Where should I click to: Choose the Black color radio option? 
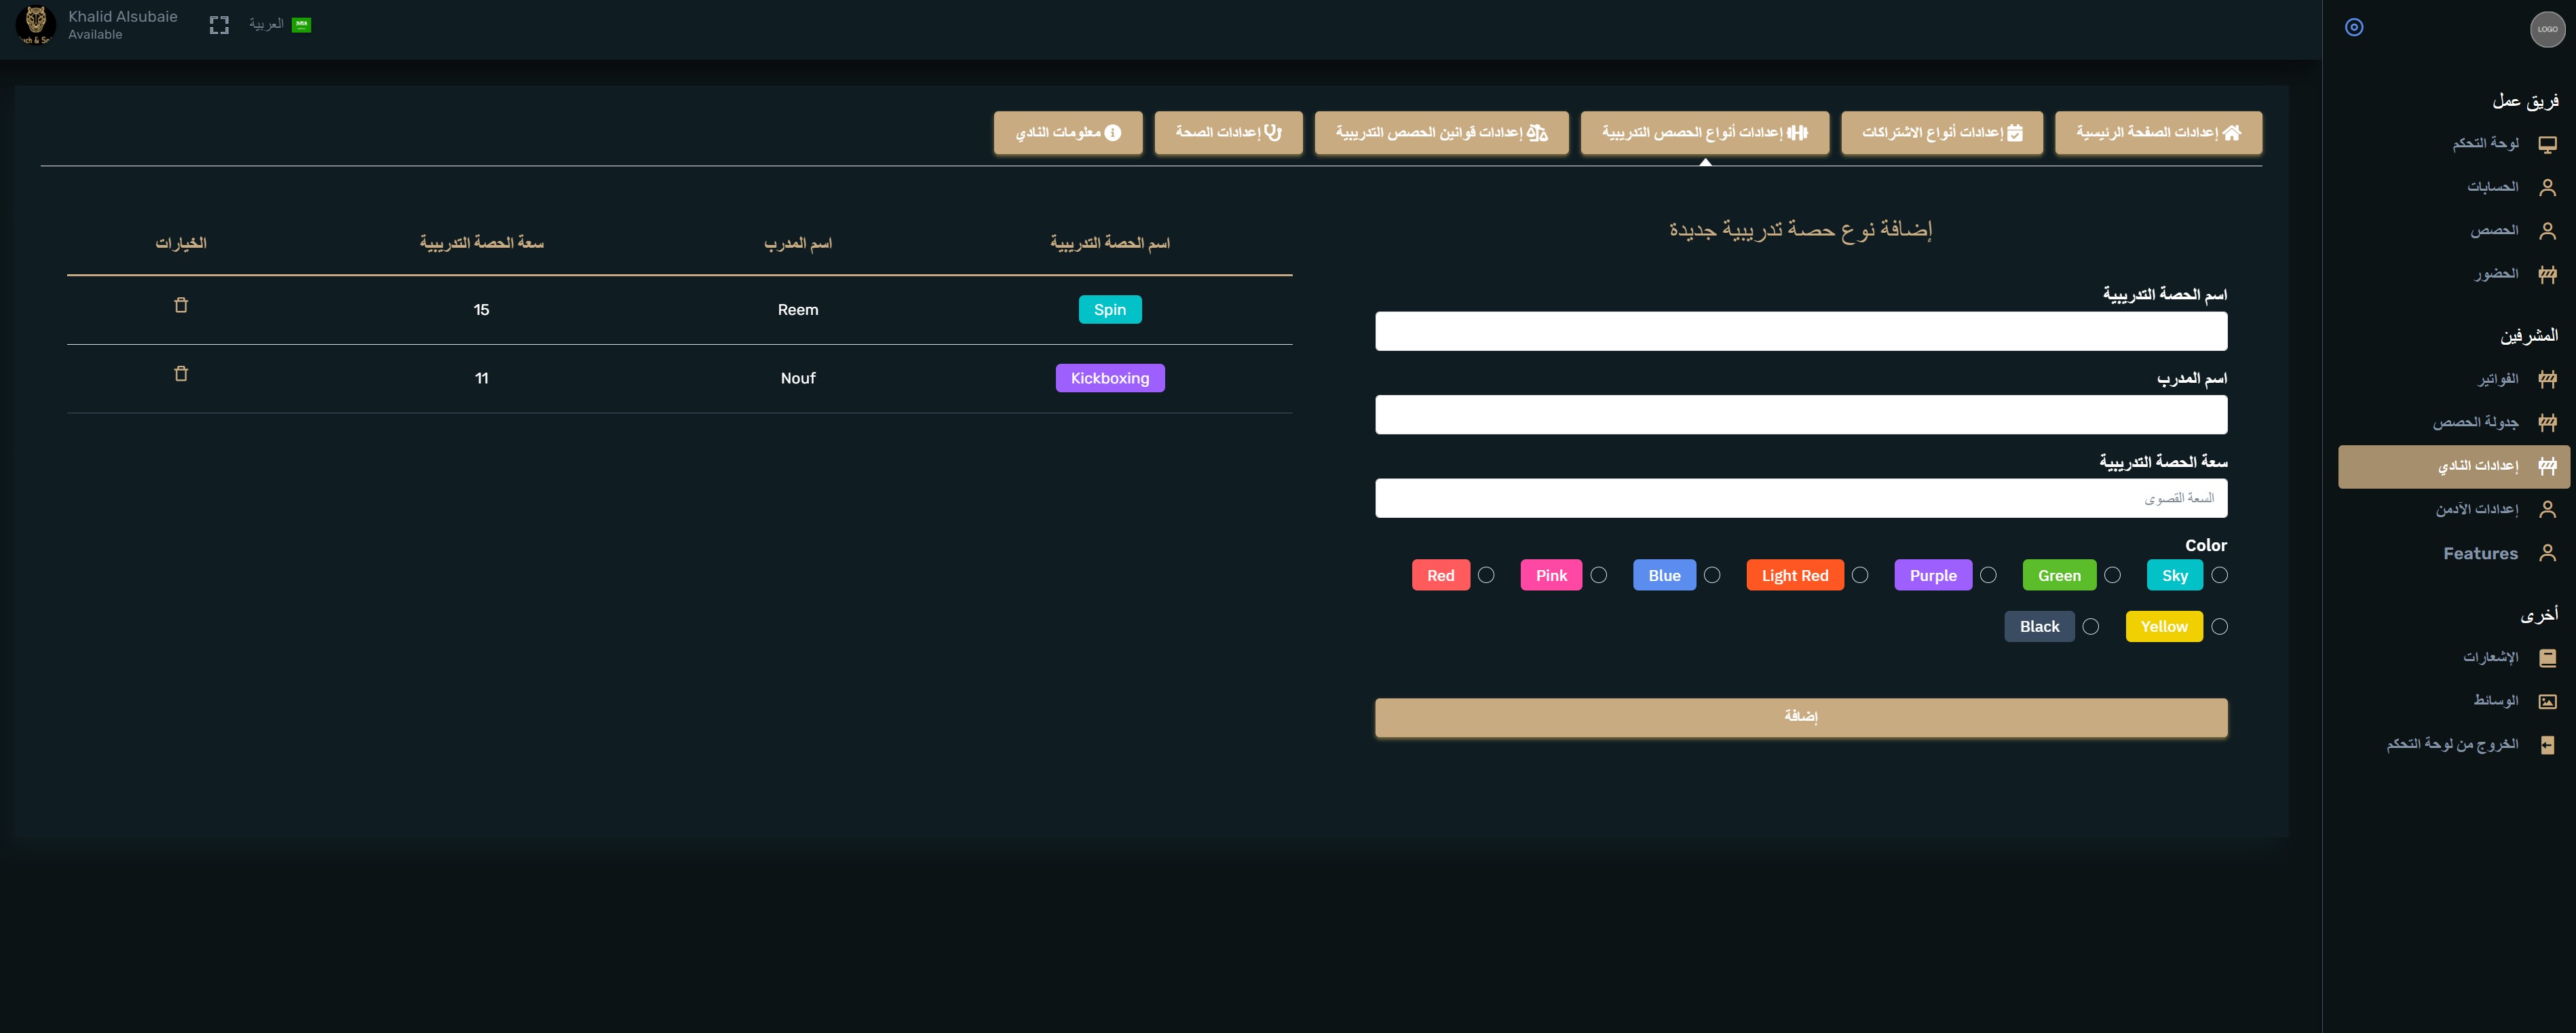2091,627
